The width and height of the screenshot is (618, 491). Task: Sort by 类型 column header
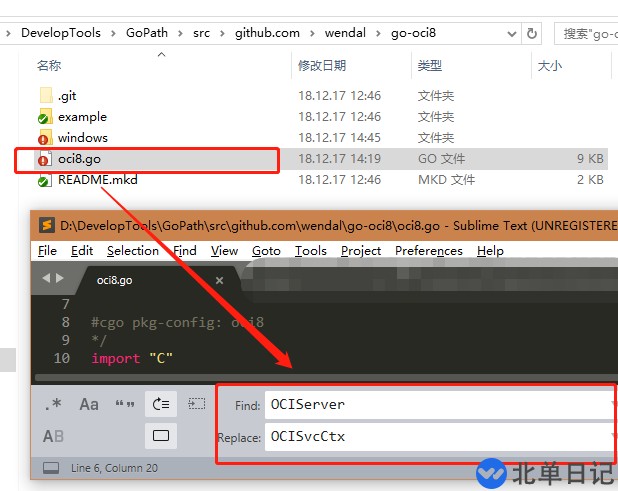pyautogui.click(x=430, y=65)
